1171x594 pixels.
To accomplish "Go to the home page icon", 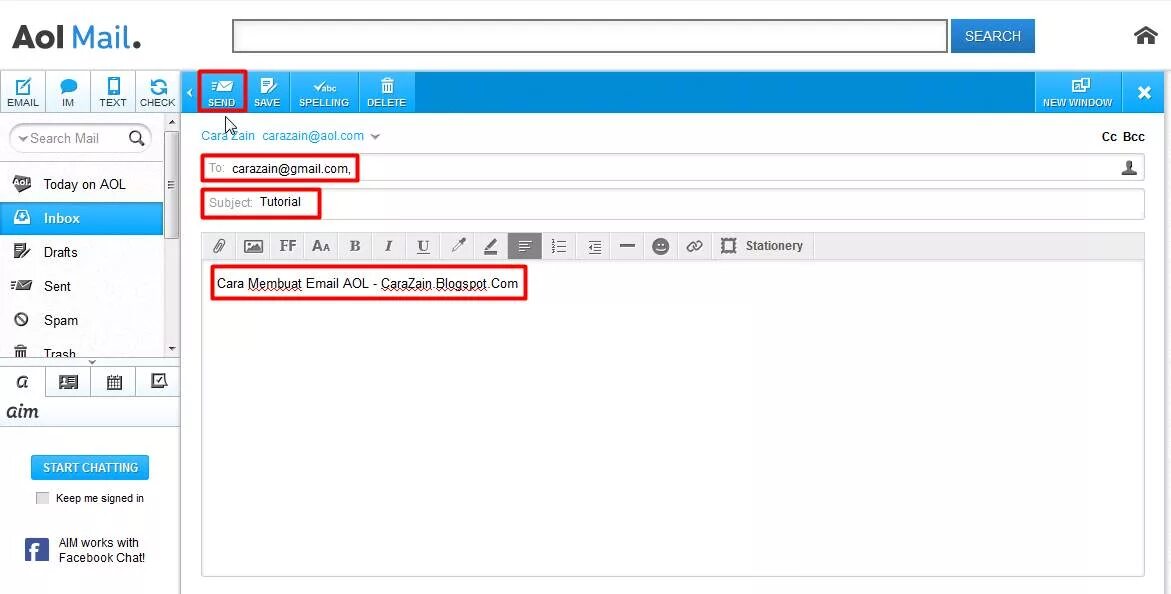I will 1146,35.
